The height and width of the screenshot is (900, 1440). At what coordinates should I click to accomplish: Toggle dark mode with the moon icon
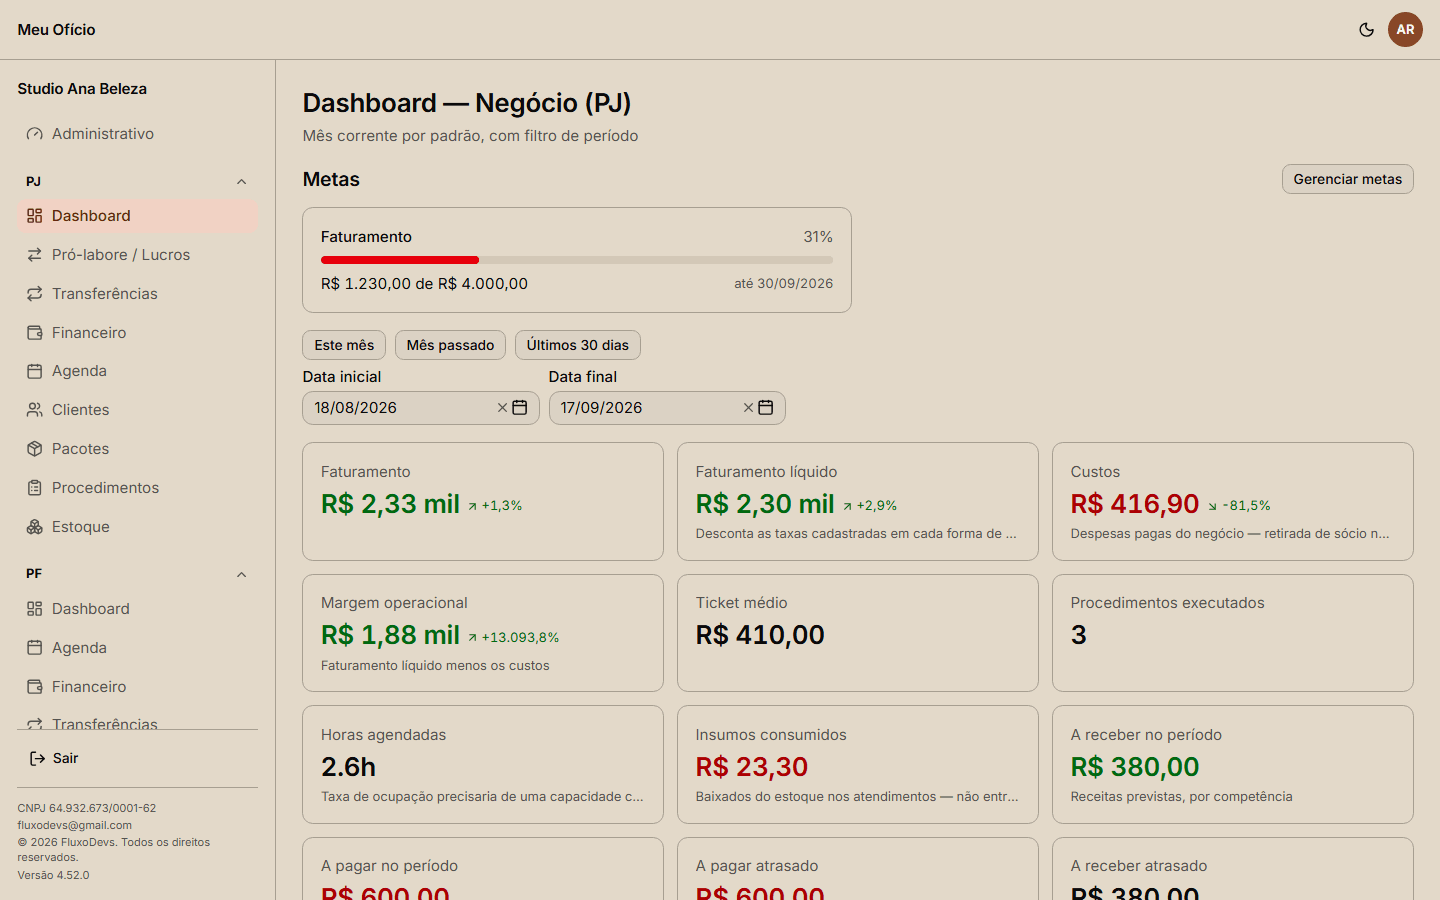pyautogui.click(x=1366, y=30)
